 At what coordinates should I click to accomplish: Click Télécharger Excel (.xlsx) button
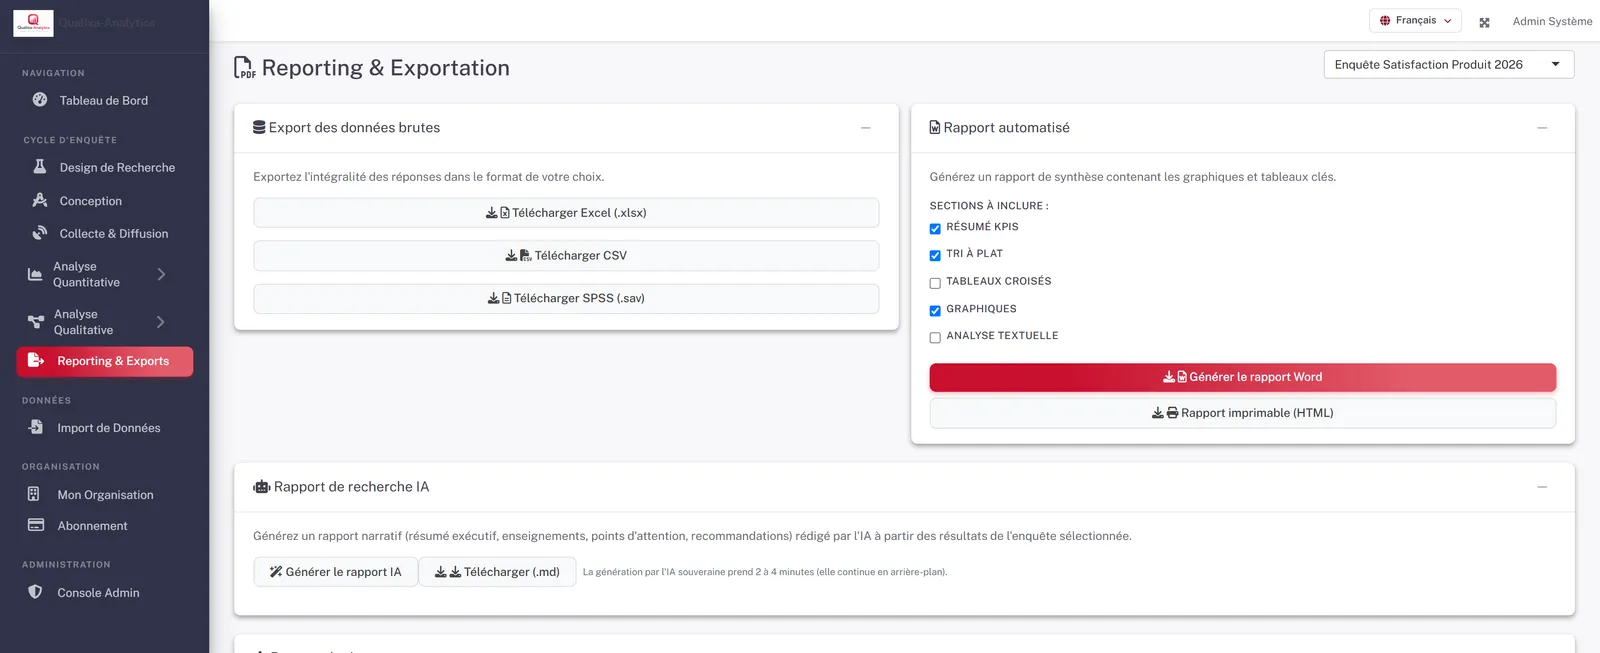[566, 213]
